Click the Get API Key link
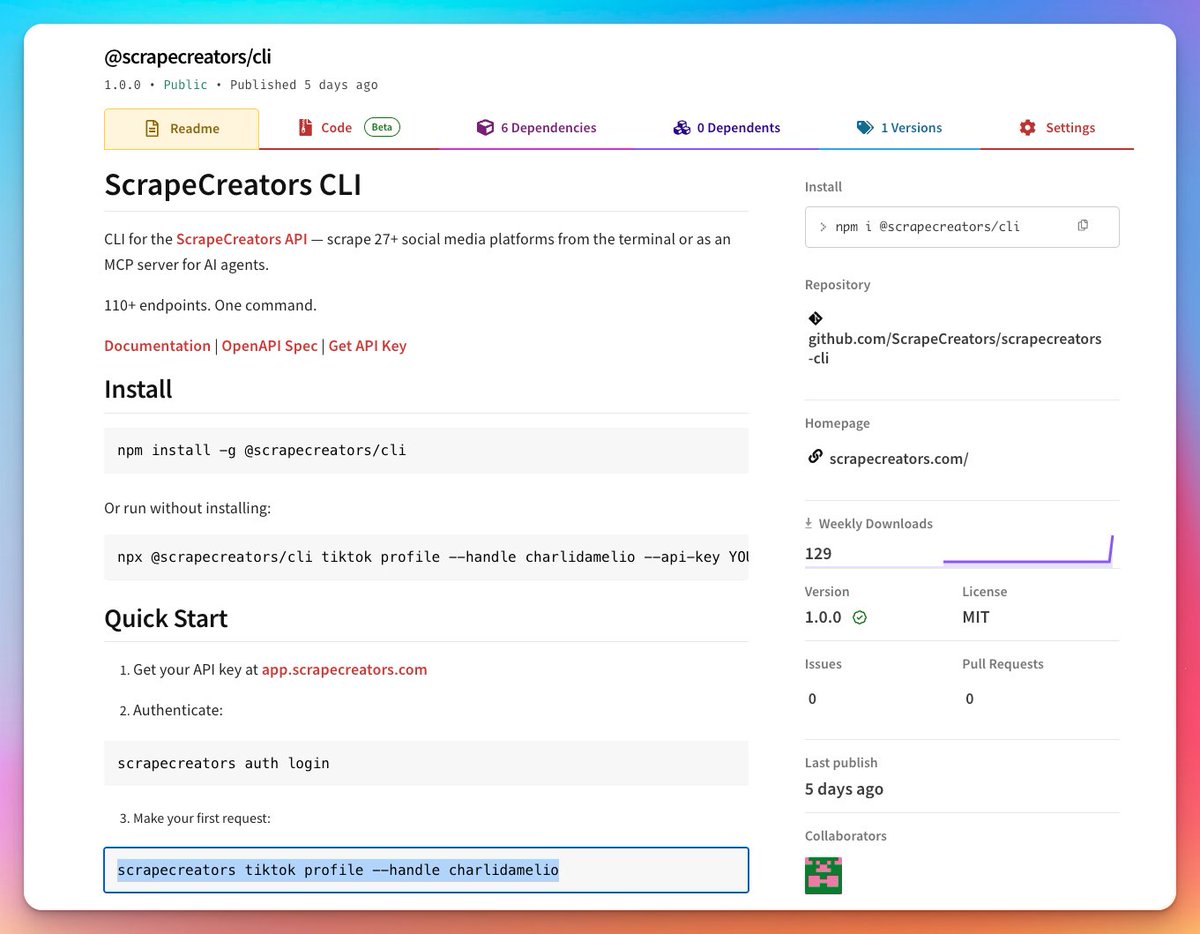This screenshot has height=934, width=1200. (367, 346)
